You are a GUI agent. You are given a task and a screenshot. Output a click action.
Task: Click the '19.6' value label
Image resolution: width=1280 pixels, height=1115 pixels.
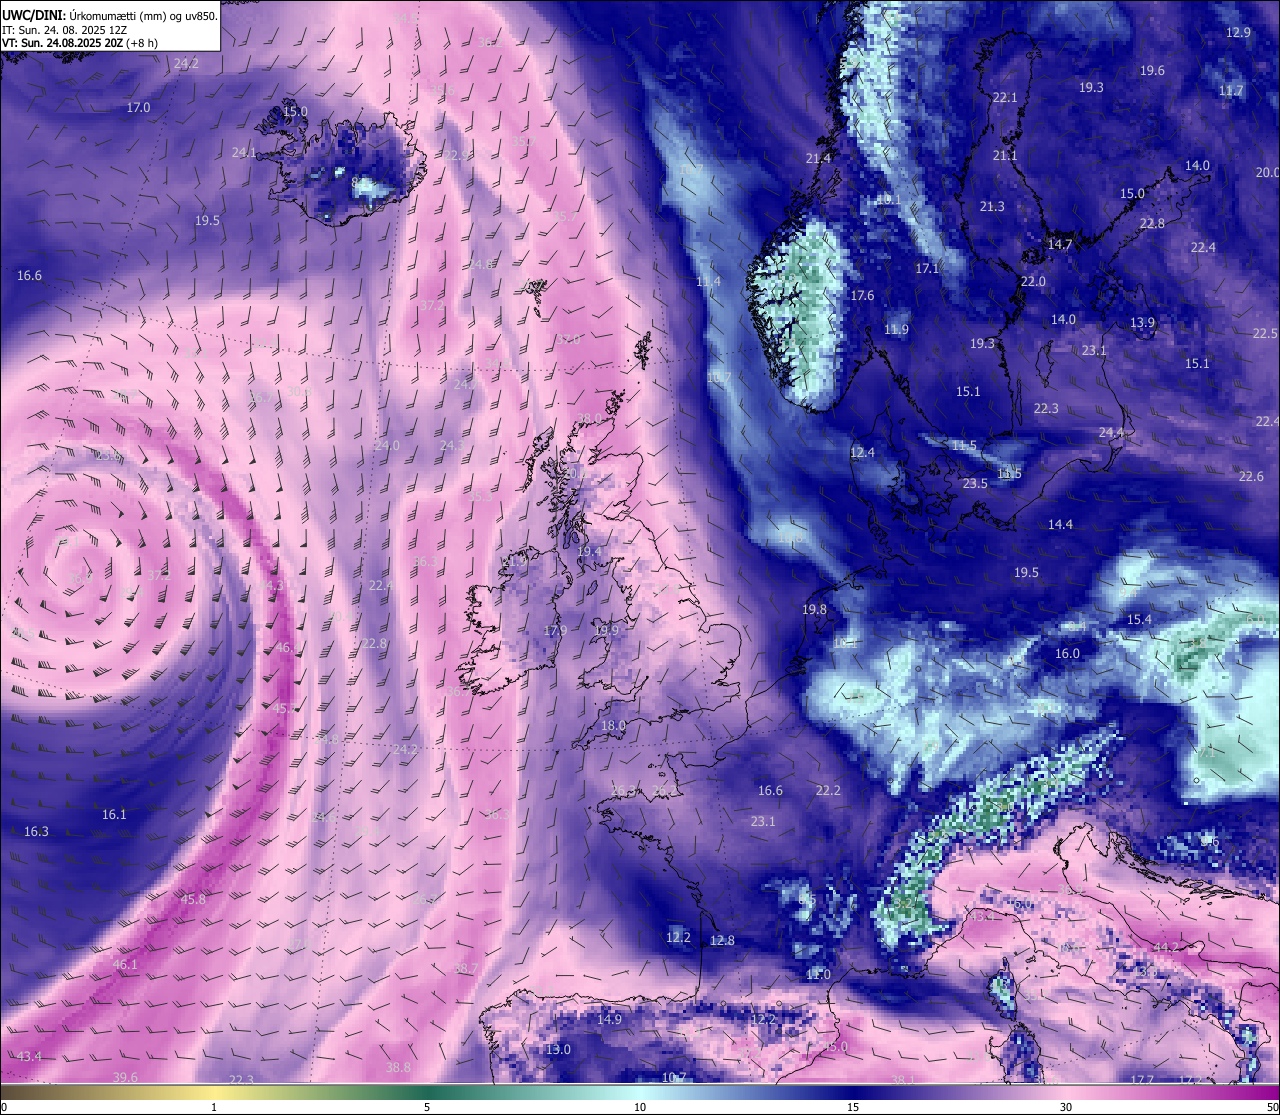(1152, 70)
